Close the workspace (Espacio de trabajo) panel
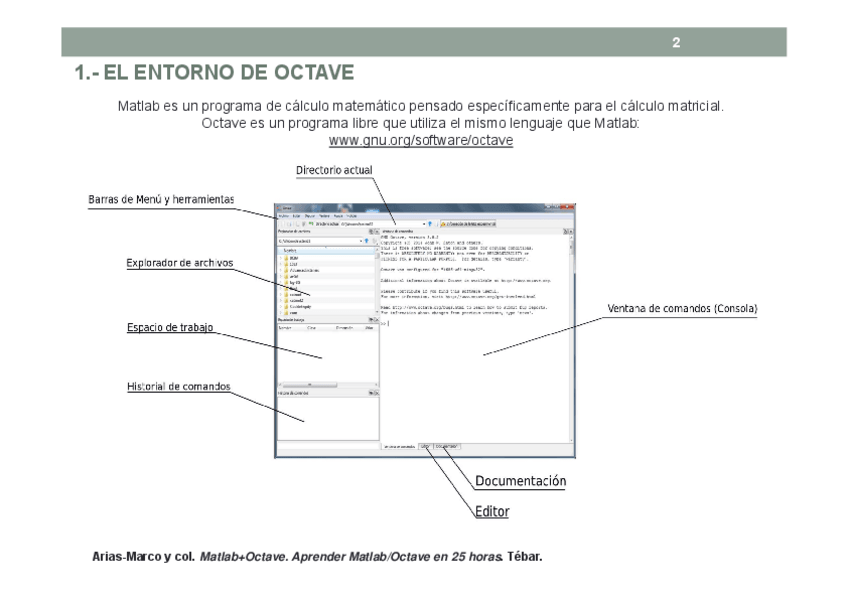Image resolution: width=848 pixels, height=599 pixels. (377, 320)
